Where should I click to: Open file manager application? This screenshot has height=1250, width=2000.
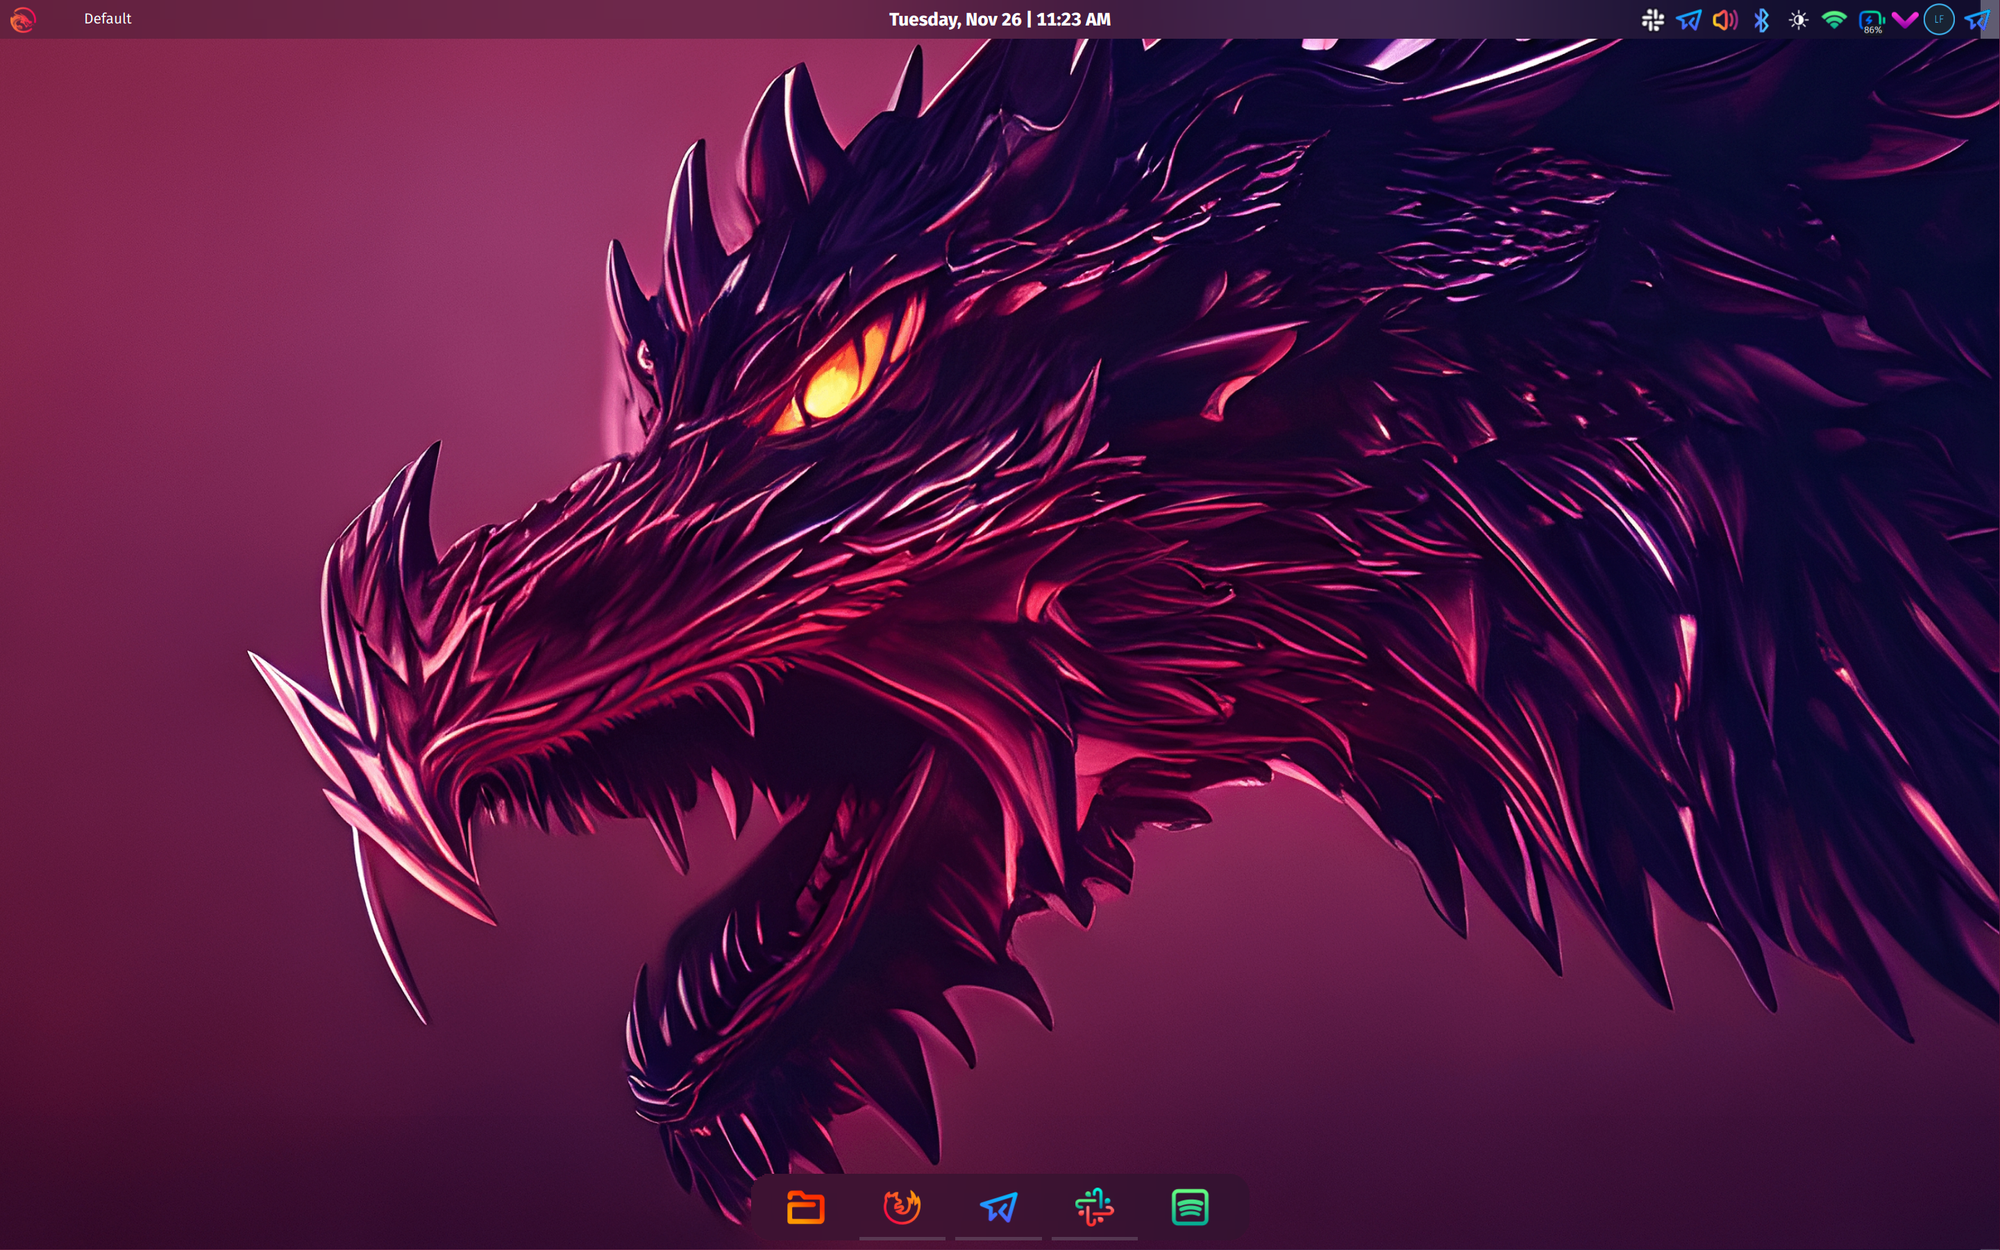point(802,1207)
